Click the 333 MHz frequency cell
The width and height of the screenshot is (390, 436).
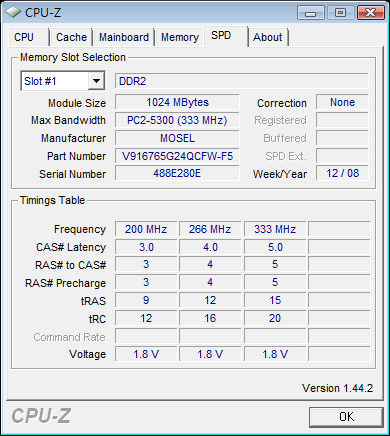275,229
